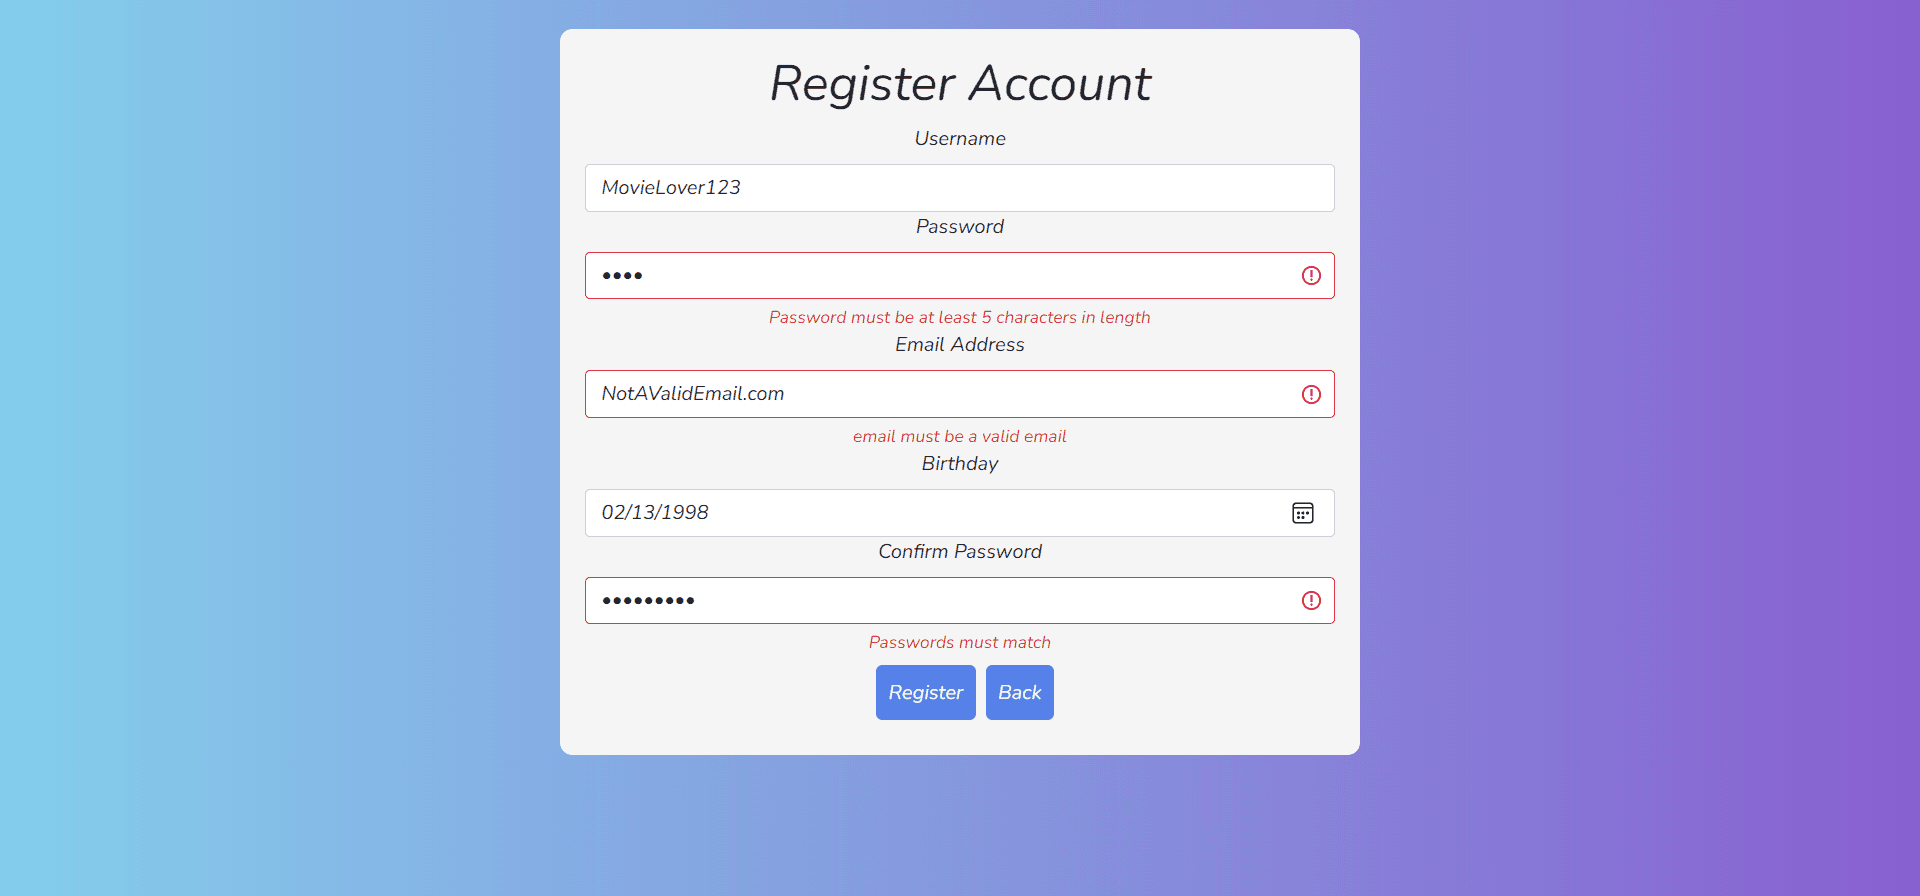Select the Email Address input field
The height and width of the screenshot is (896, 1920).
(x=940, y=394)
